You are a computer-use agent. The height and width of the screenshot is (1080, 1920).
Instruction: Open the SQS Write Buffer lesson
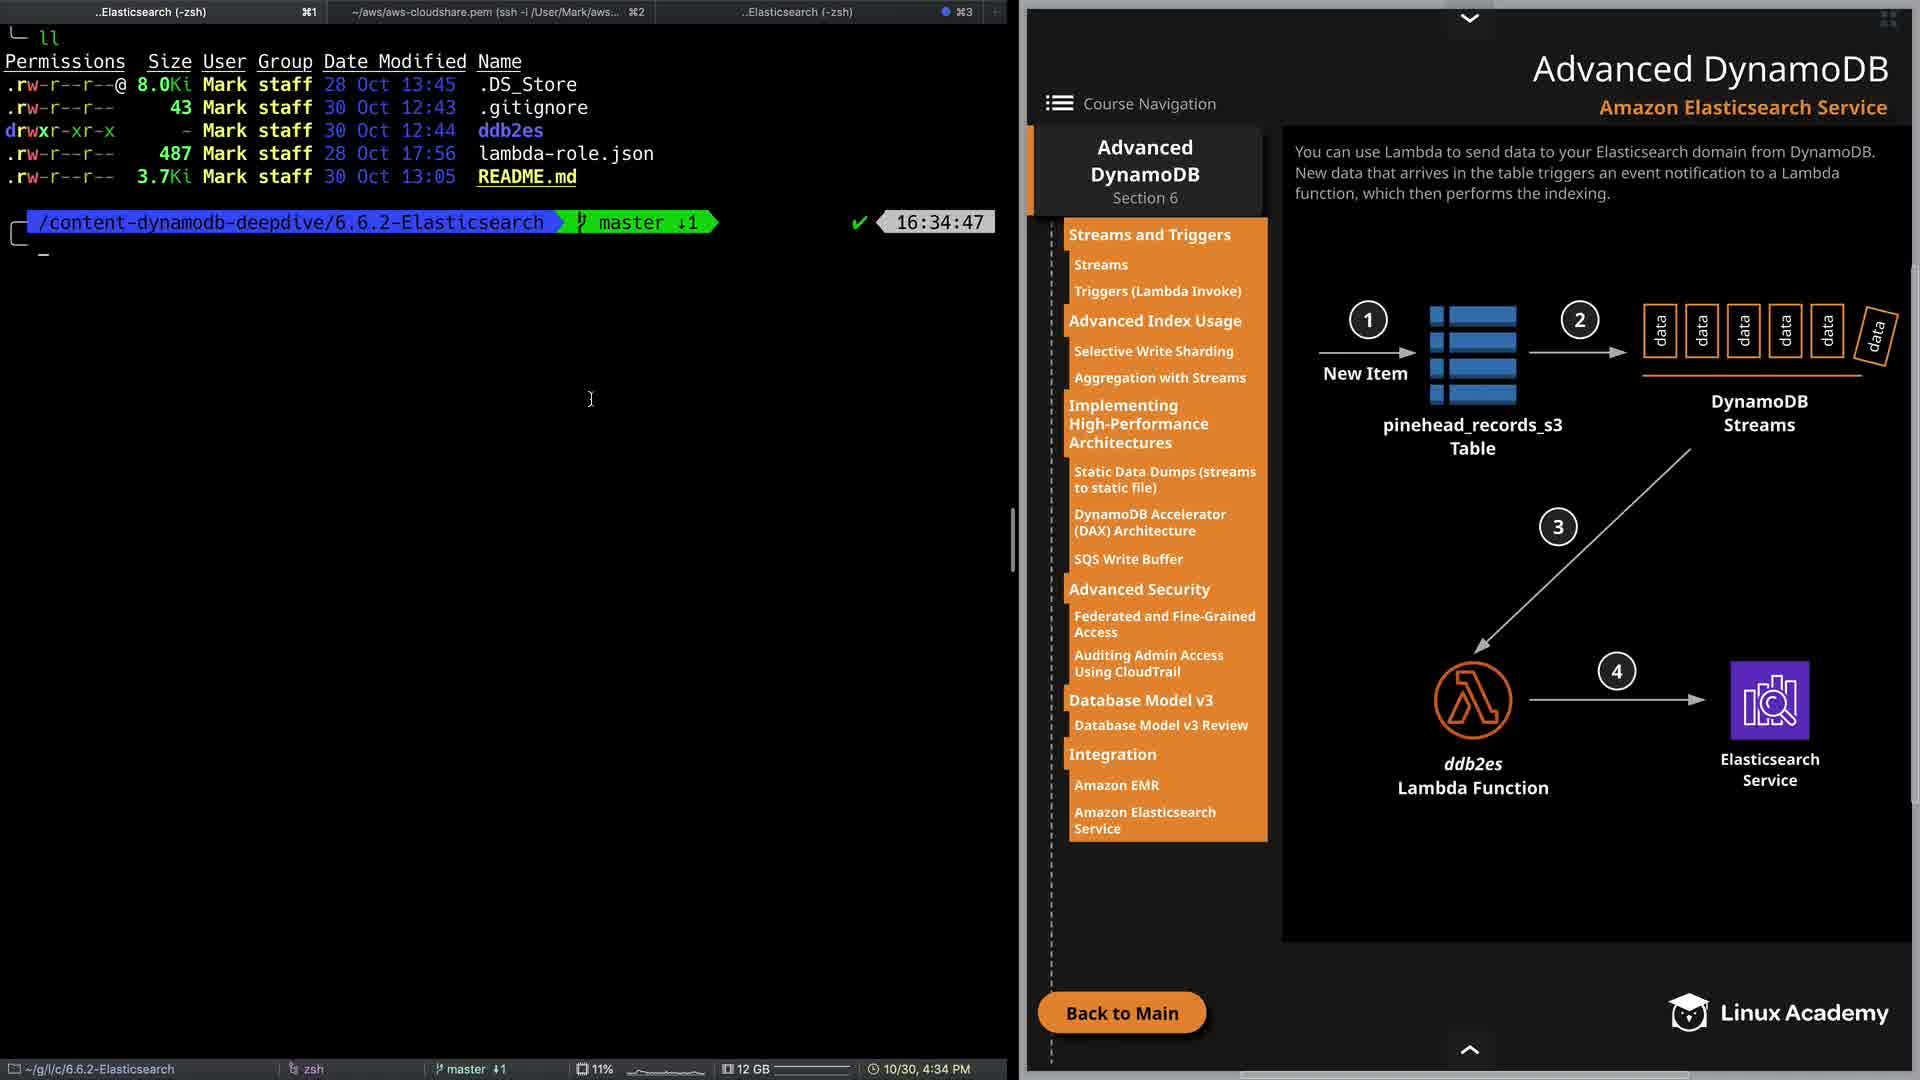coord(1127,560)
